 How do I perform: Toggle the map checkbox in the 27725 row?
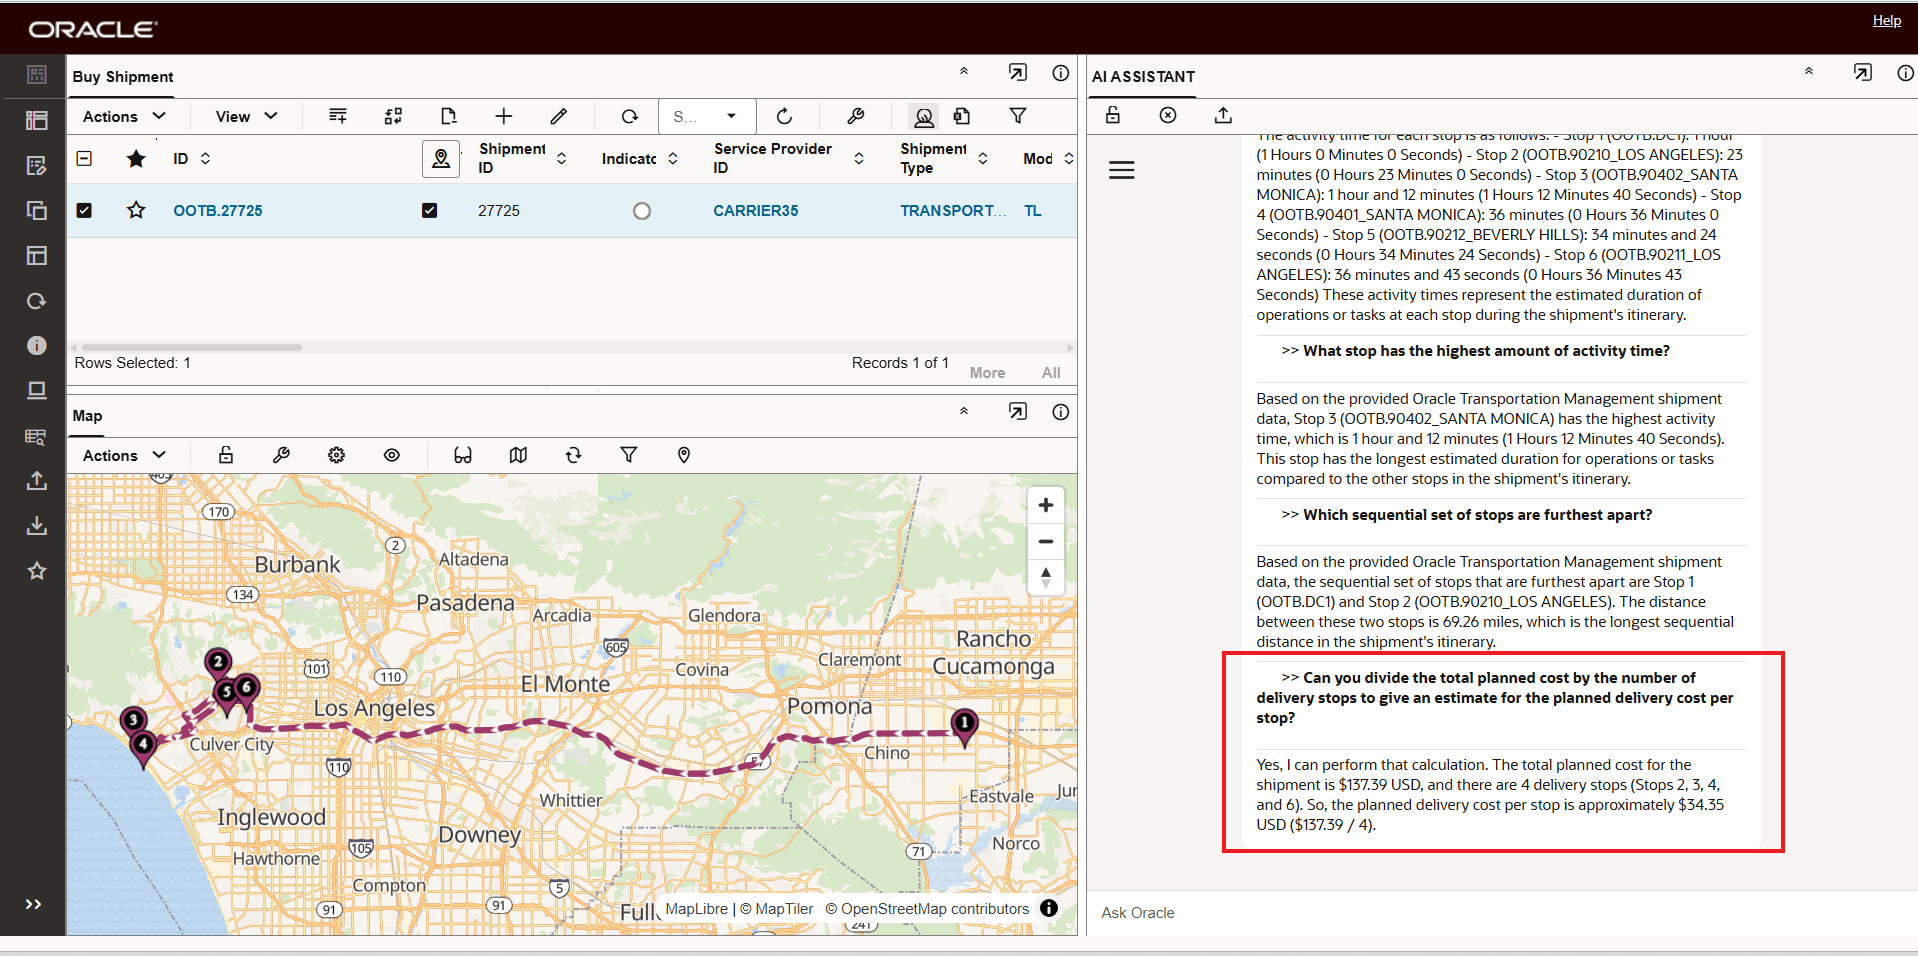[x=430, y=210]
